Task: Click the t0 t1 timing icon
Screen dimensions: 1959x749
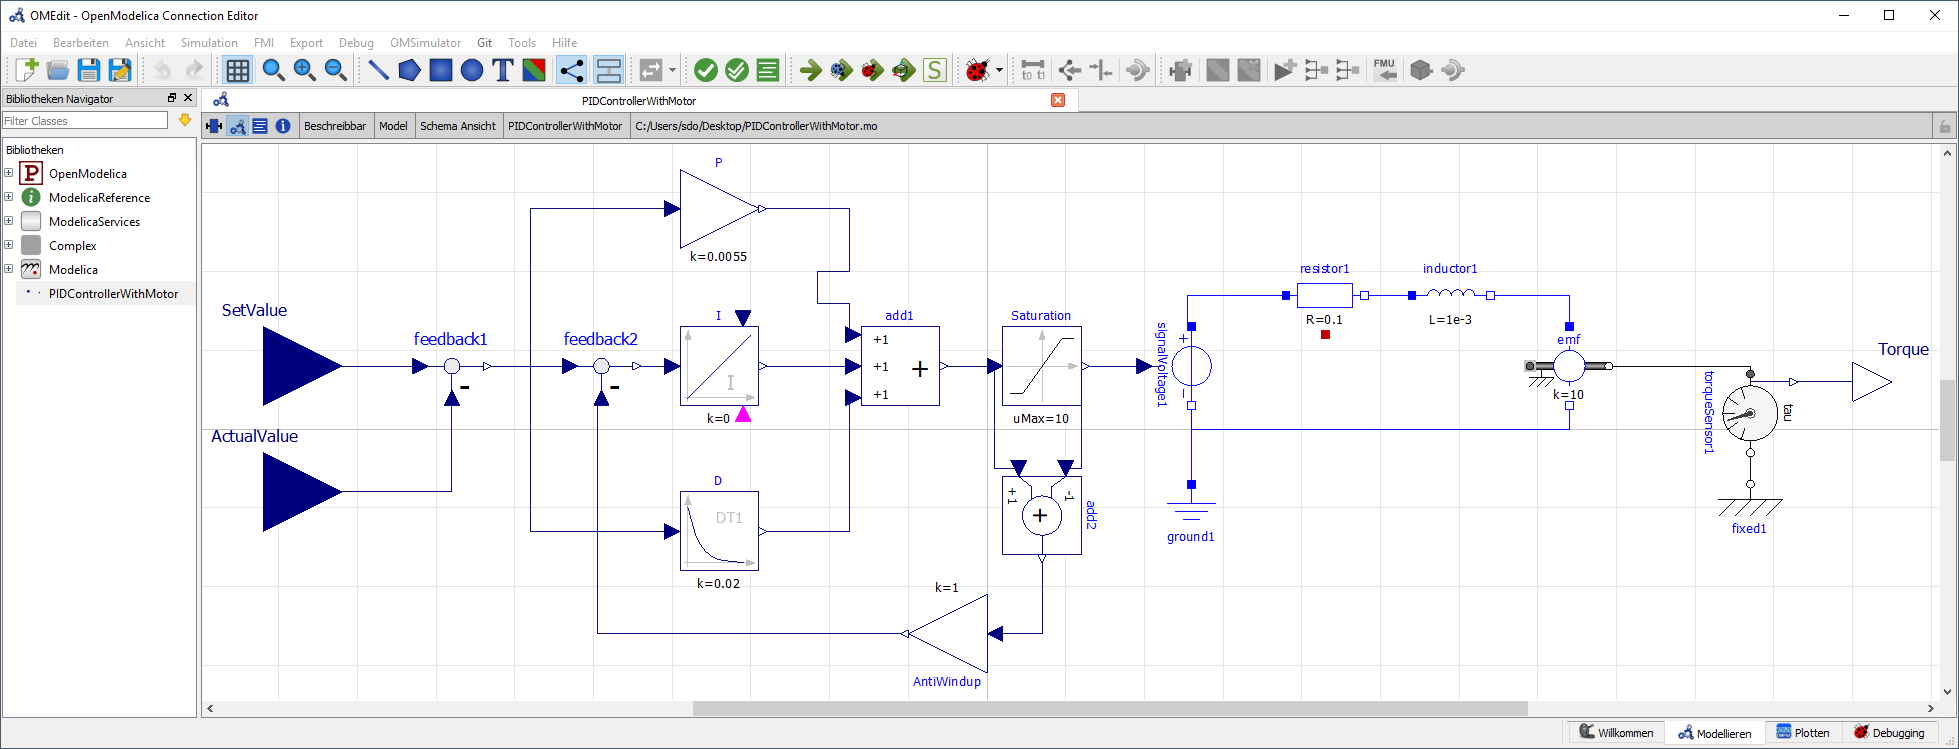Action: coord(1033,70)
